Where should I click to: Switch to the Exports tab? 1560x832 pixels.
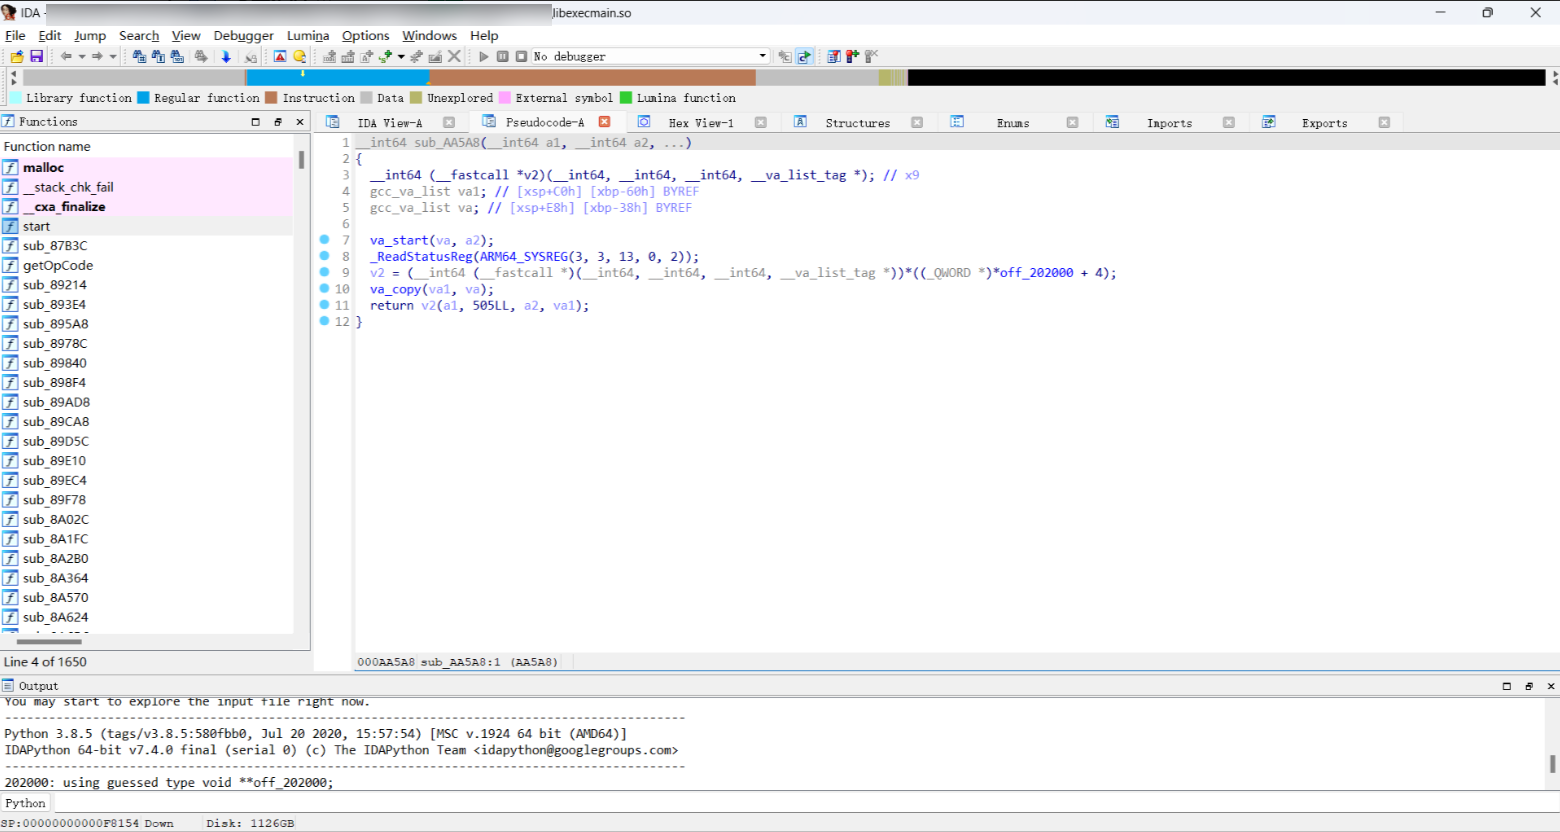click(1324, 123)
